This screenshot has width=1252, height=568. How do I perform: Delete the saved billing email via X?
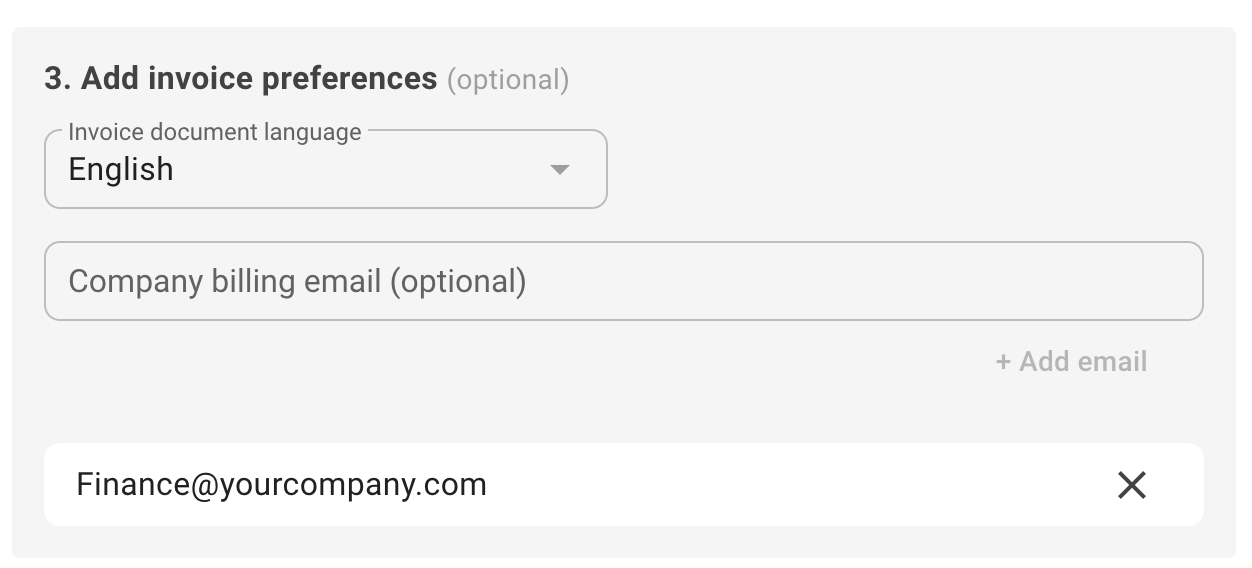[x=1131, y=485]
